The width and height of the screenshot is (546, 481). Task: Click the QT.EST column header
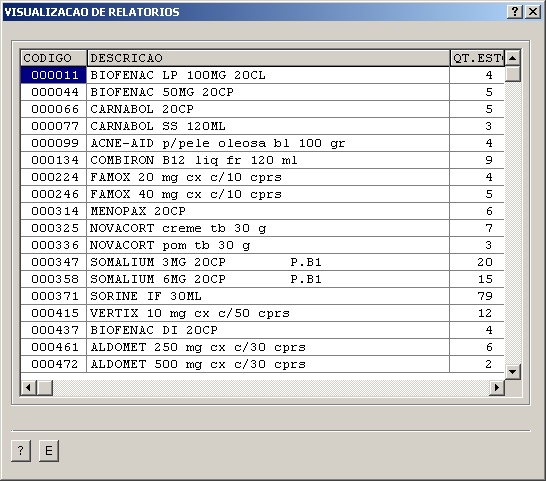click(x=477, y=58)
